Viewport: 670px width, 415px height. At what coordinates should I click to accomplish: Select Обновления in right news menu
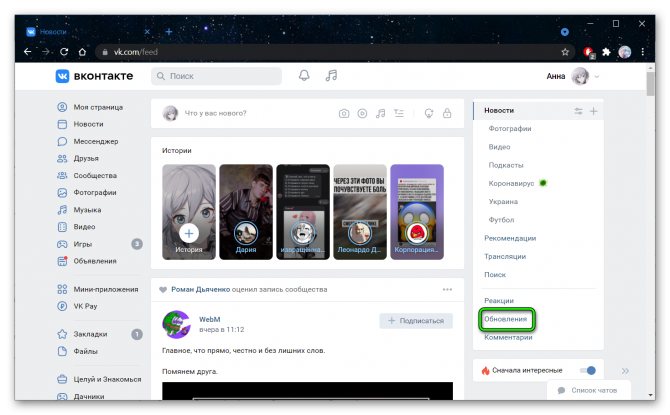(505, 319)
